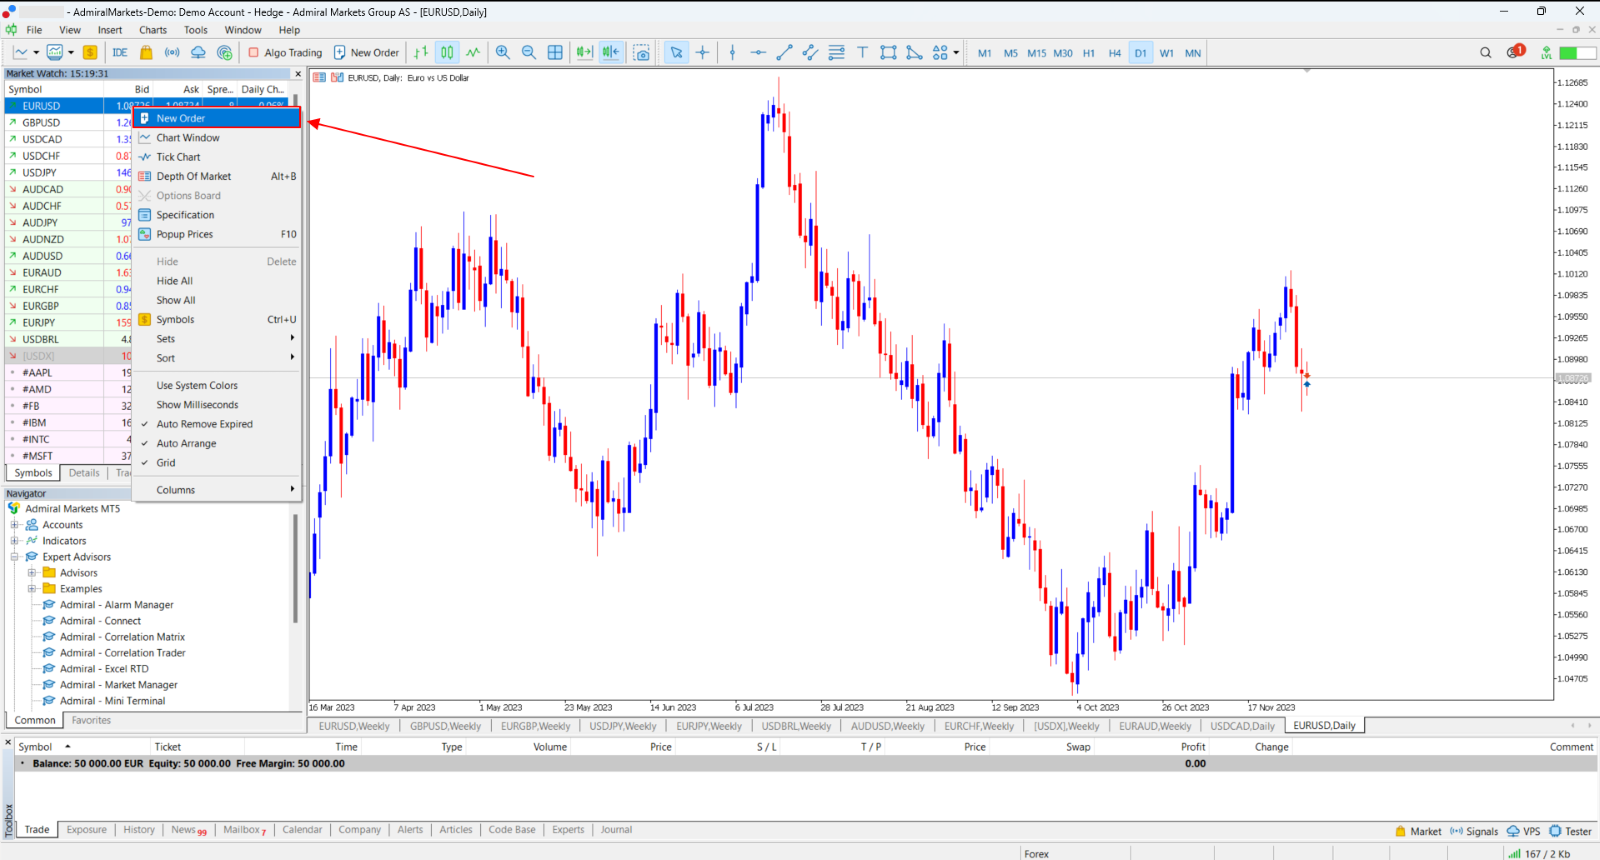Open the Favorites tab in Navigator
Image resolution: width=1600 pixels, height=860 pixels.
point(91,720)
